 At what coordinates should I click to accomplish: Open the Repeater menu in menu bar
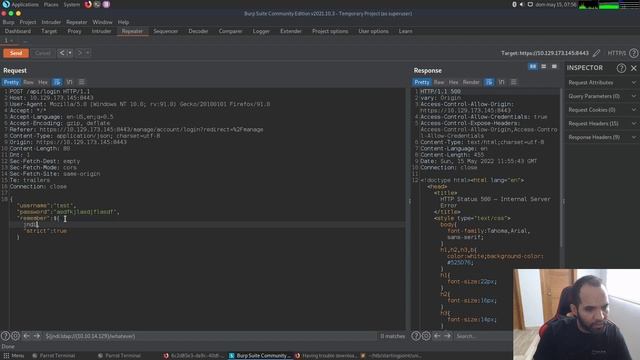[x=77, y=22]
